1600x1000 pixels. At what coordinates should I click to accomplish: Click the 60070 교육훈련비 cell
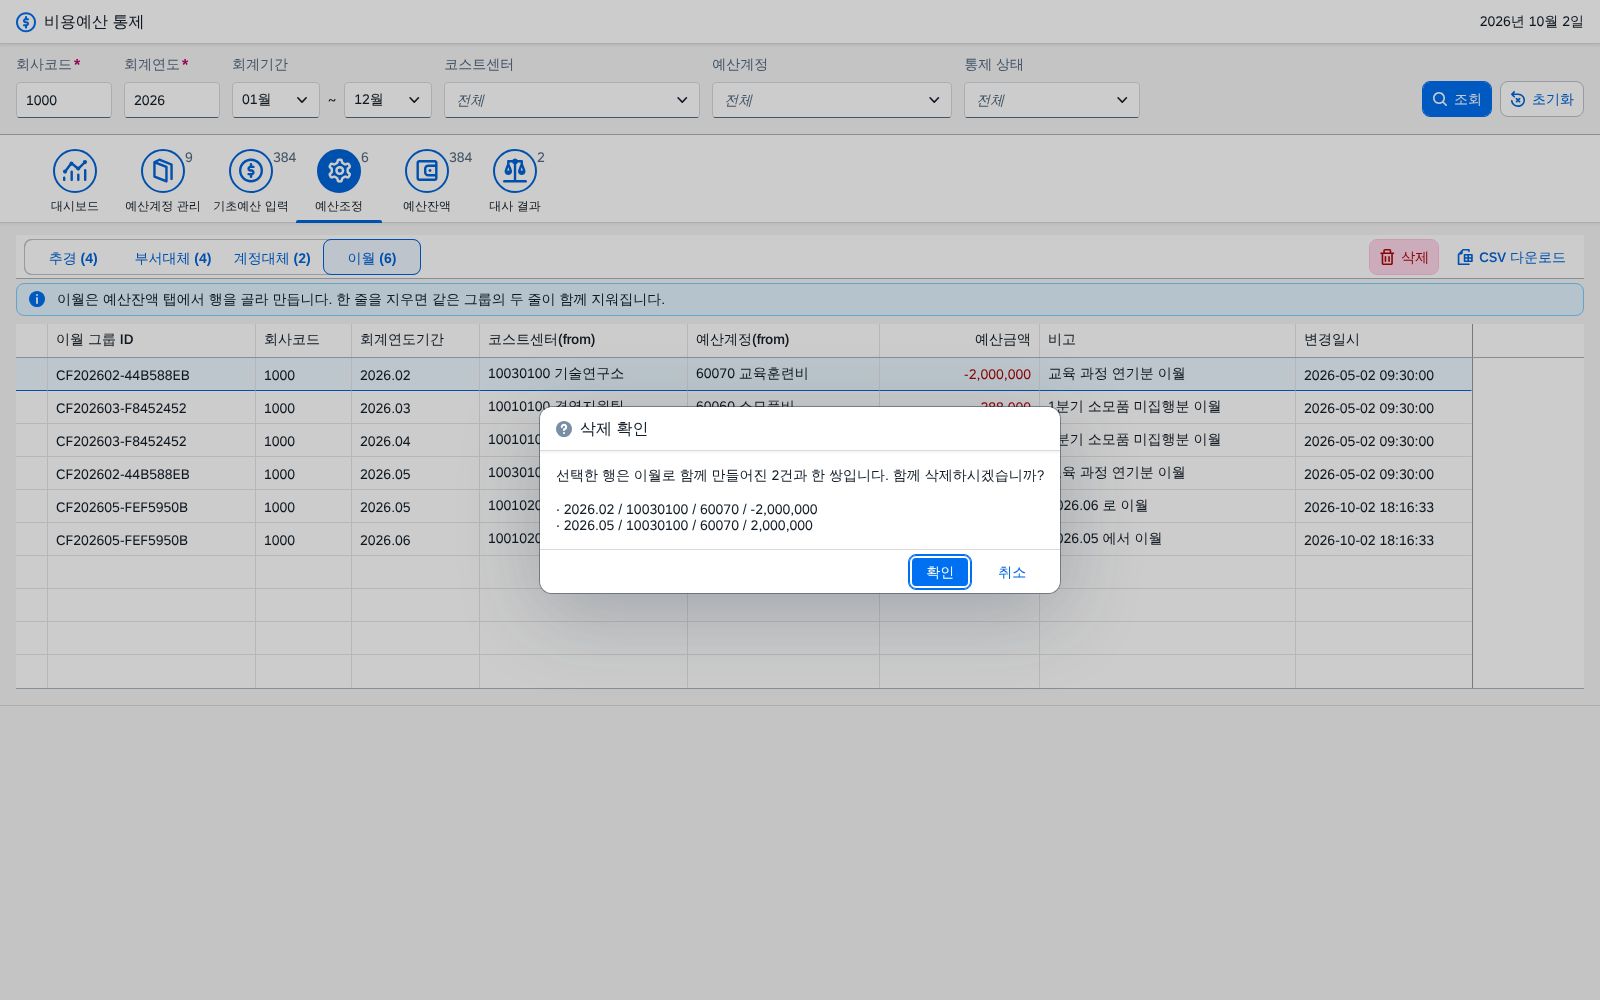click(x=784, y=374)
